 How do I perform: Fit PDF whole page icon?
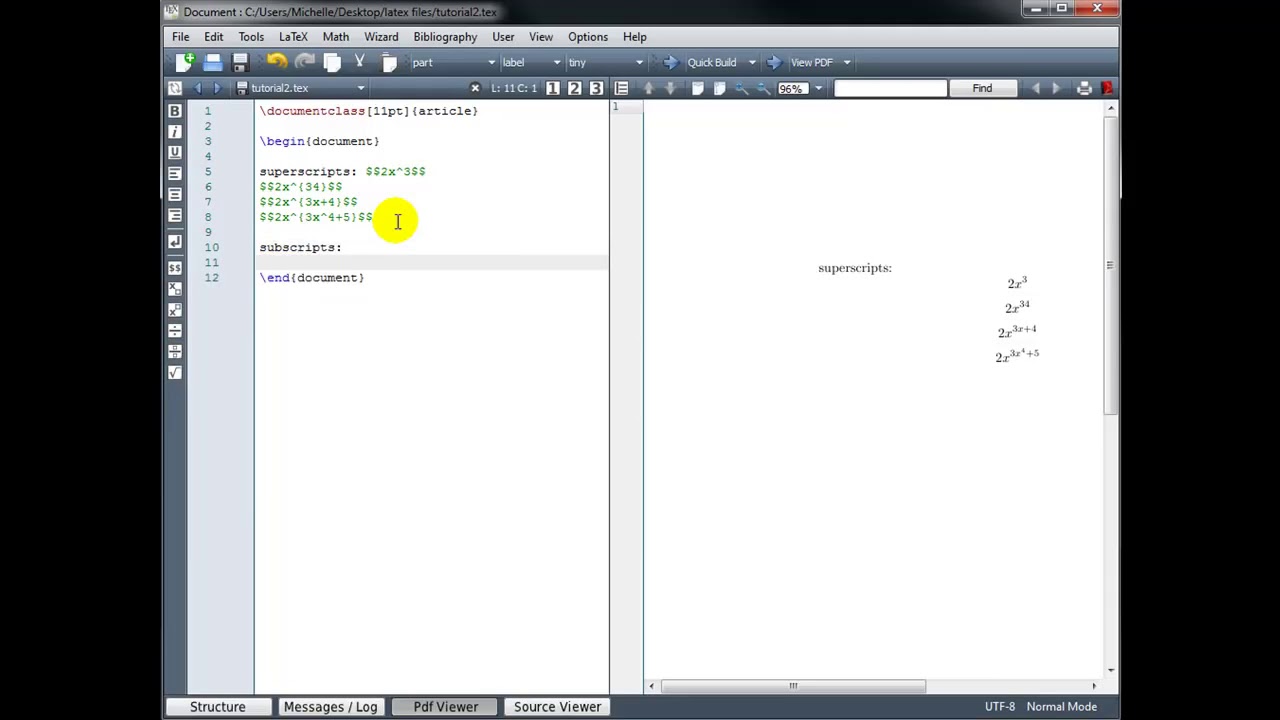(x=719, y=88)
